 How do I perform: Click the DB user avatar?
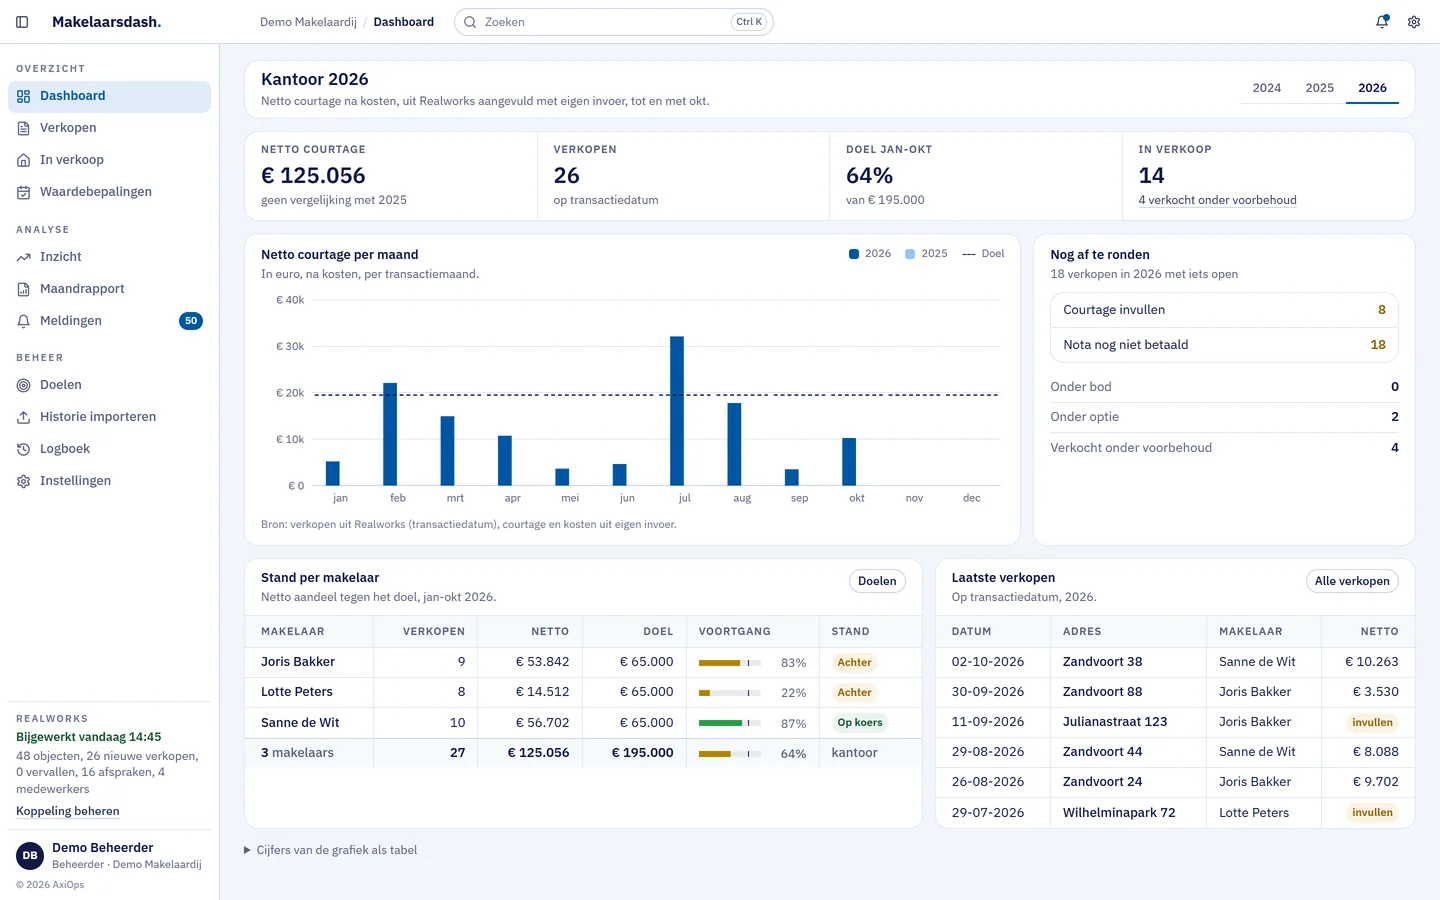click(x=30, y=856)
